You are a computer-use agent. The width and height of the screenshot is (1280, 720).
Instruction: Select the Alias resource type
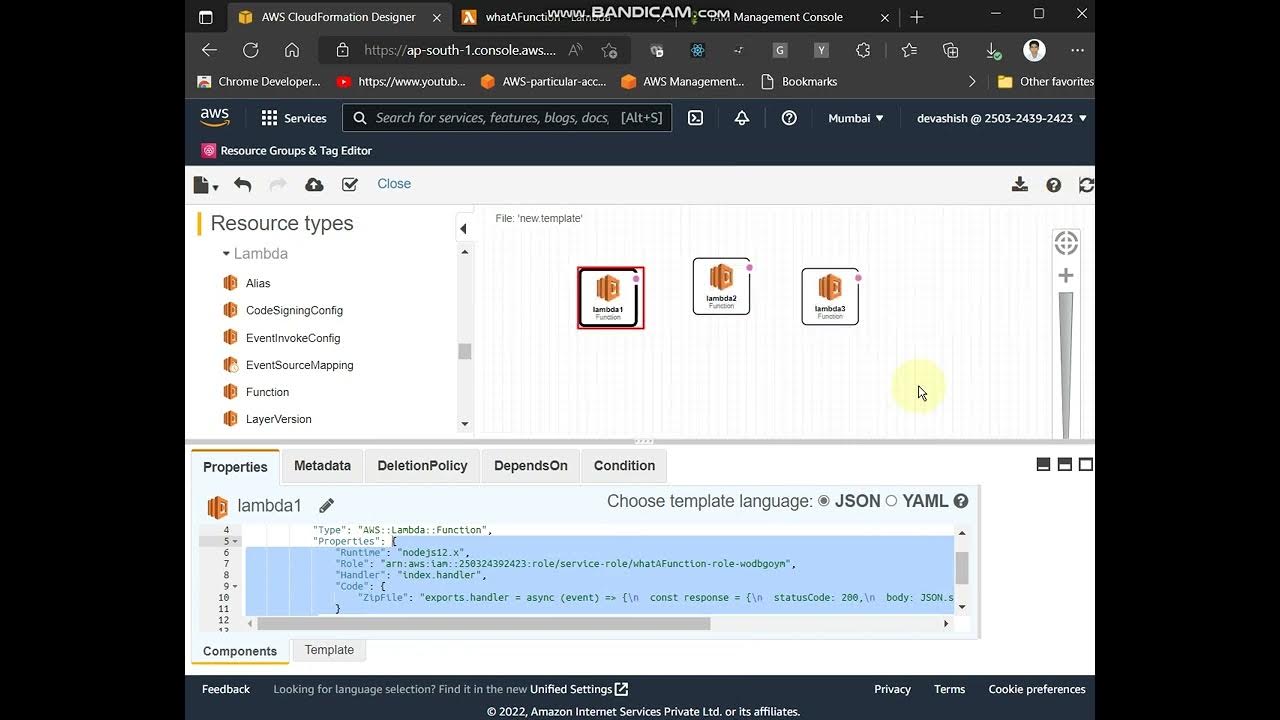[258, 283]
